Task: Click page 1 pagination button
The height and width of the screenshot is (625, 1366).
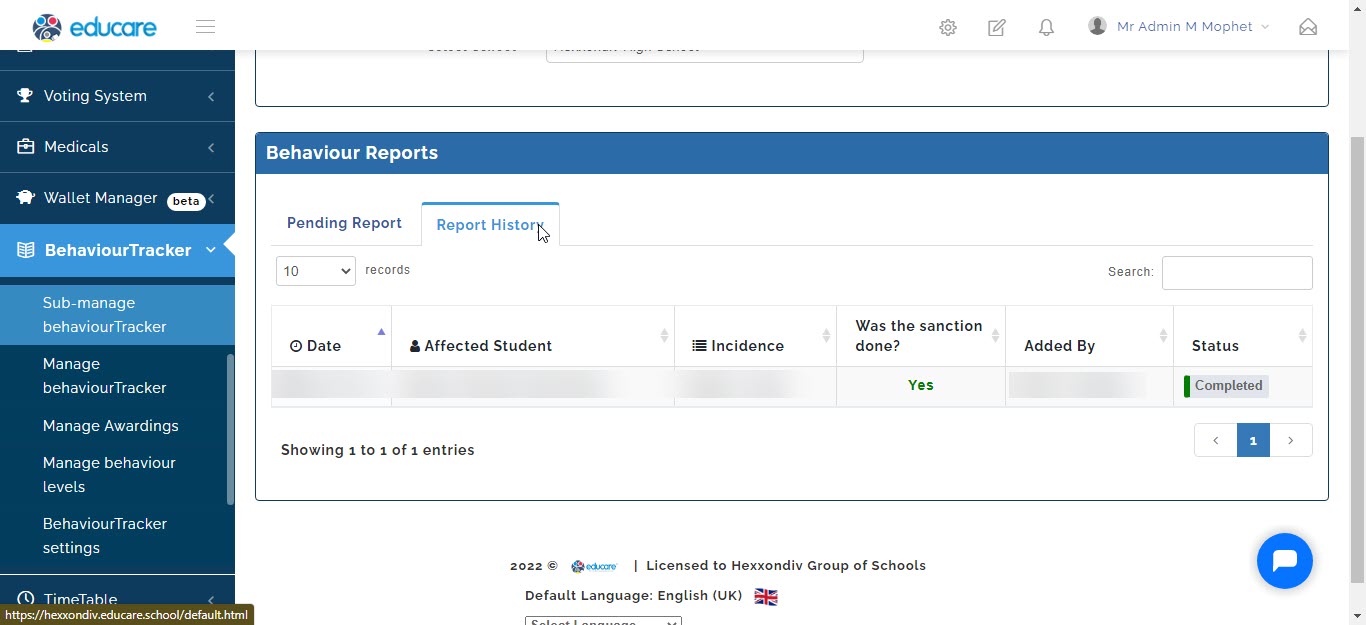Action: 1253,440
